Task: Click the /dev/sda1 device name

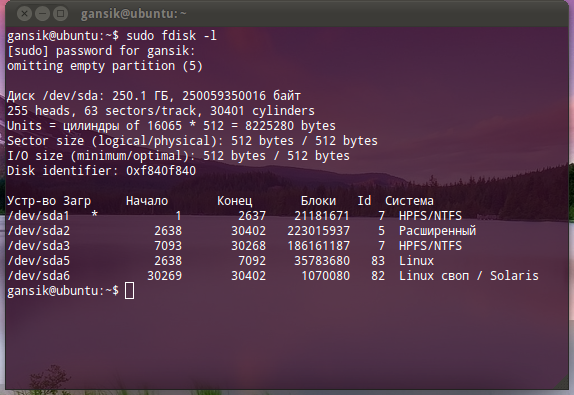Action: click(x=38, y=216)
